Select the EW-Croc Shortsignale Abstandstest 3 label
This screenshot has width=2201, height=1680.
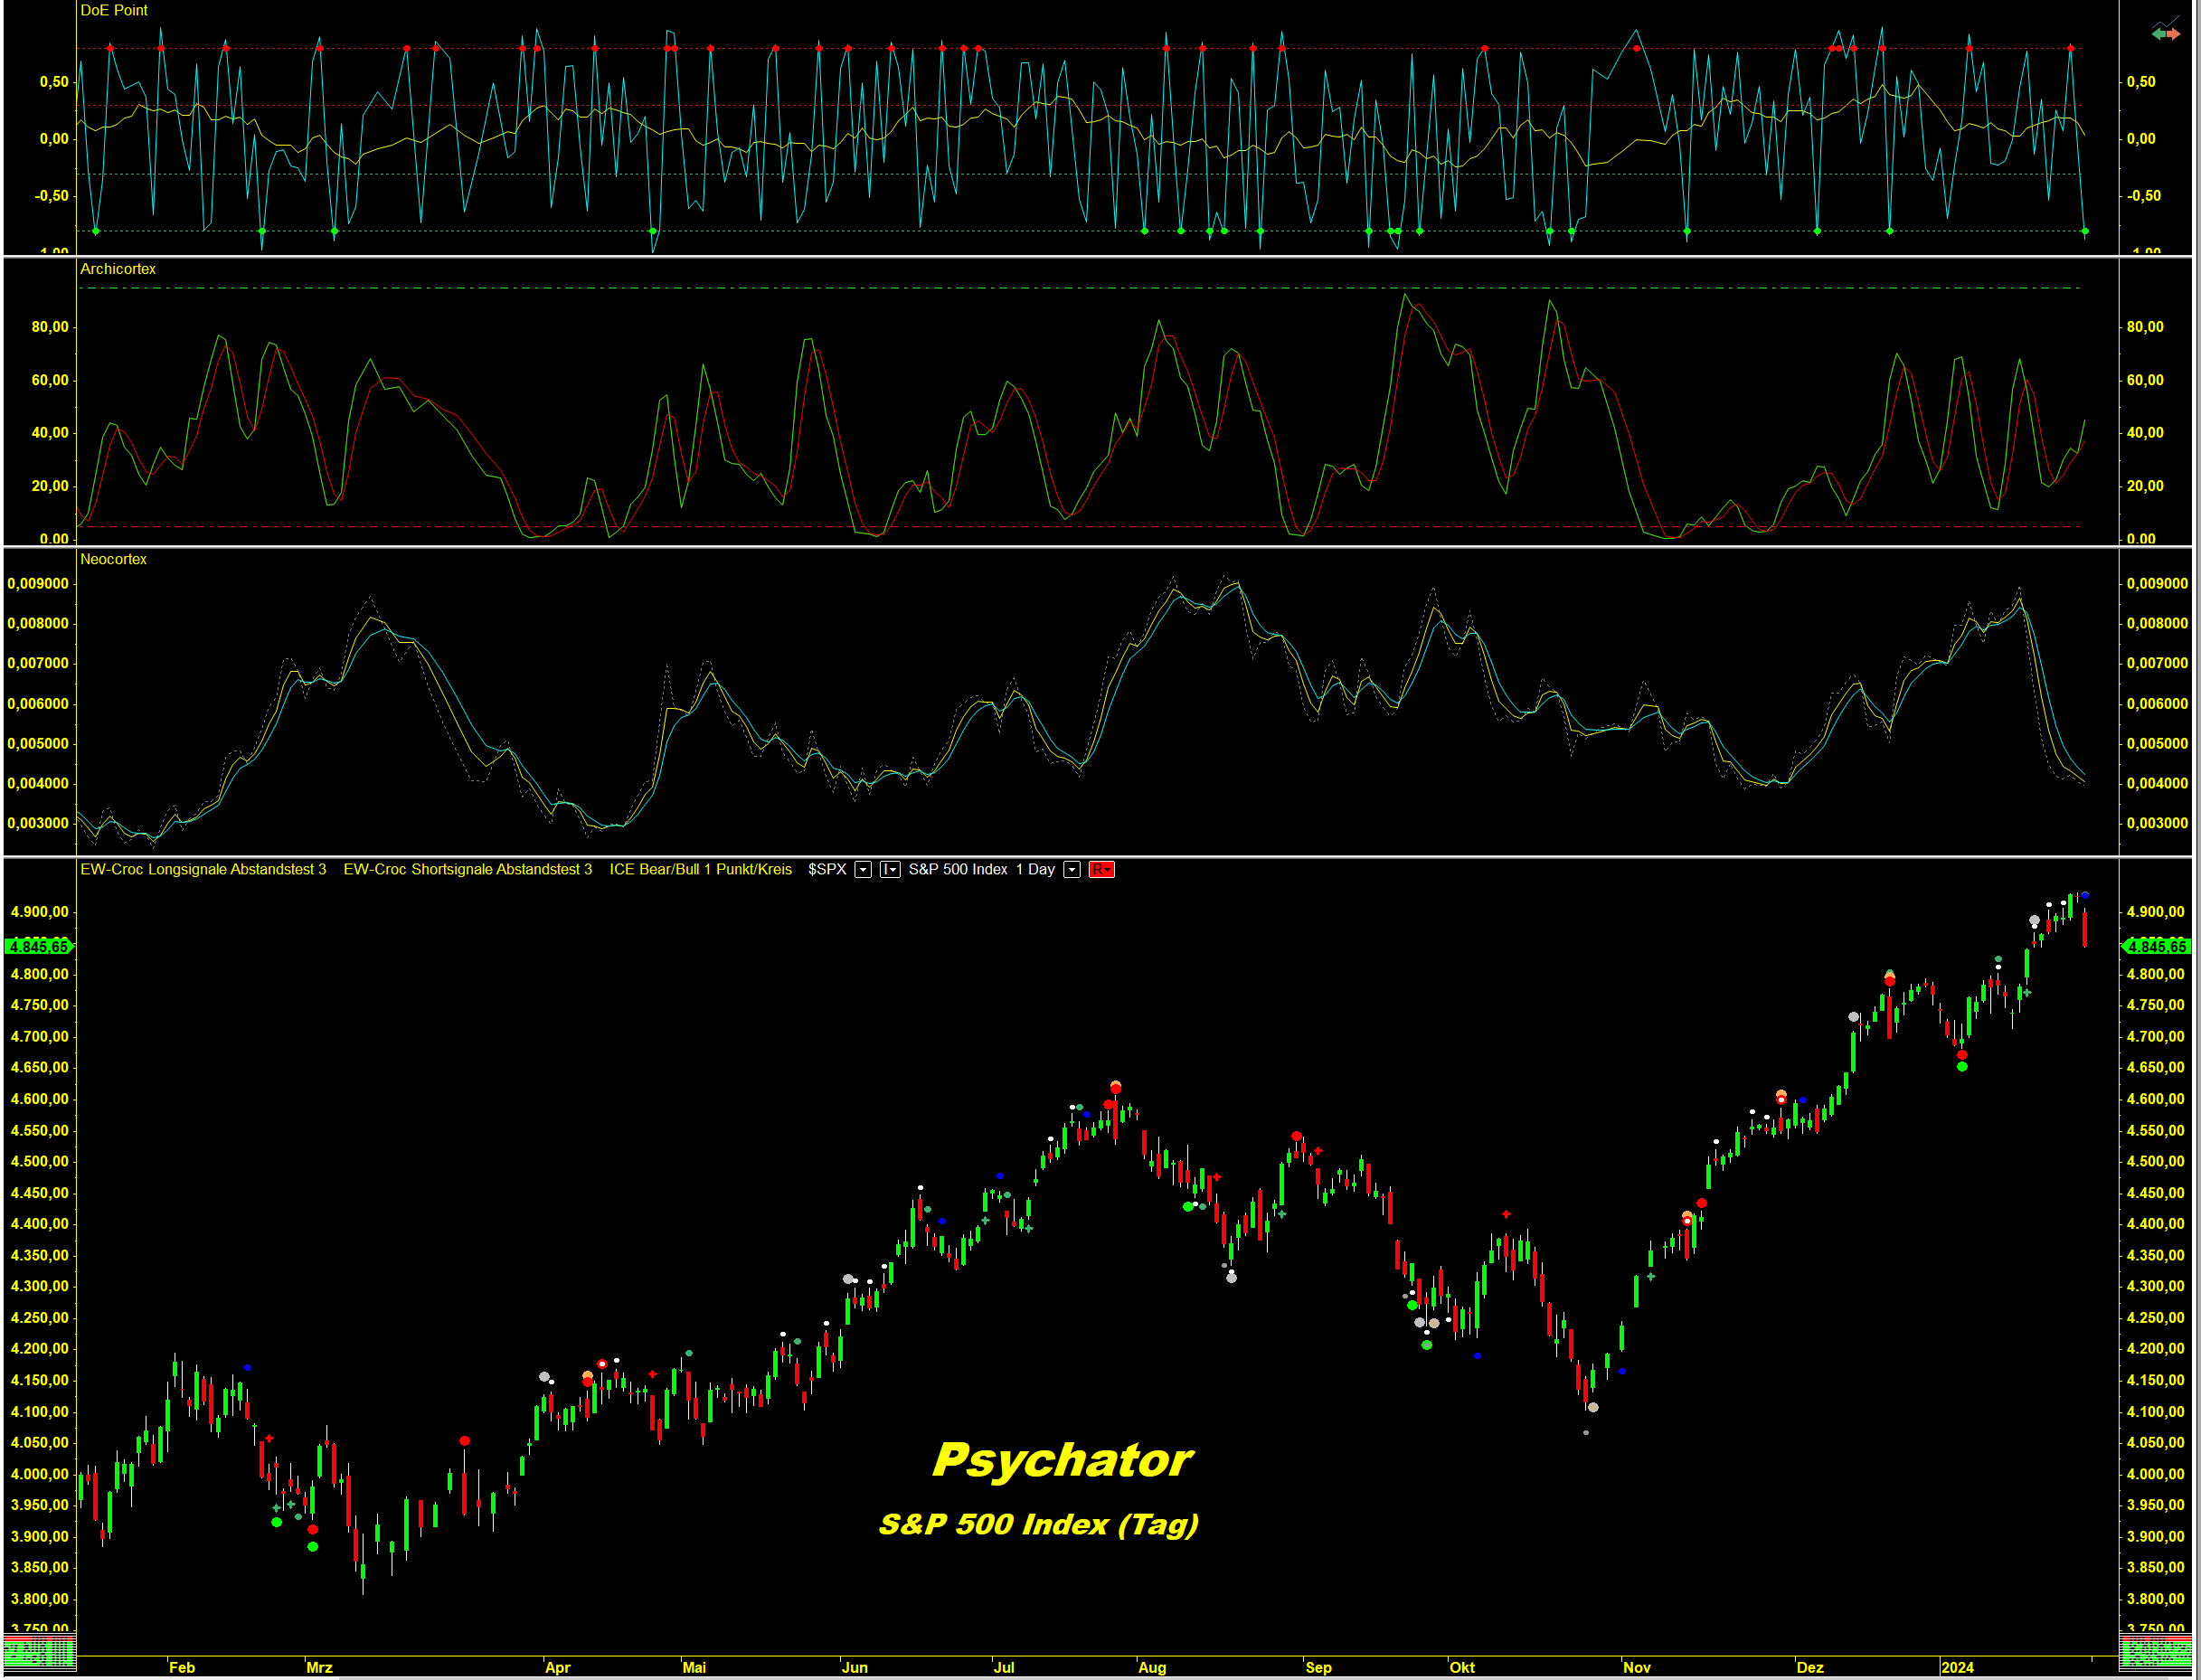point(467,870)
